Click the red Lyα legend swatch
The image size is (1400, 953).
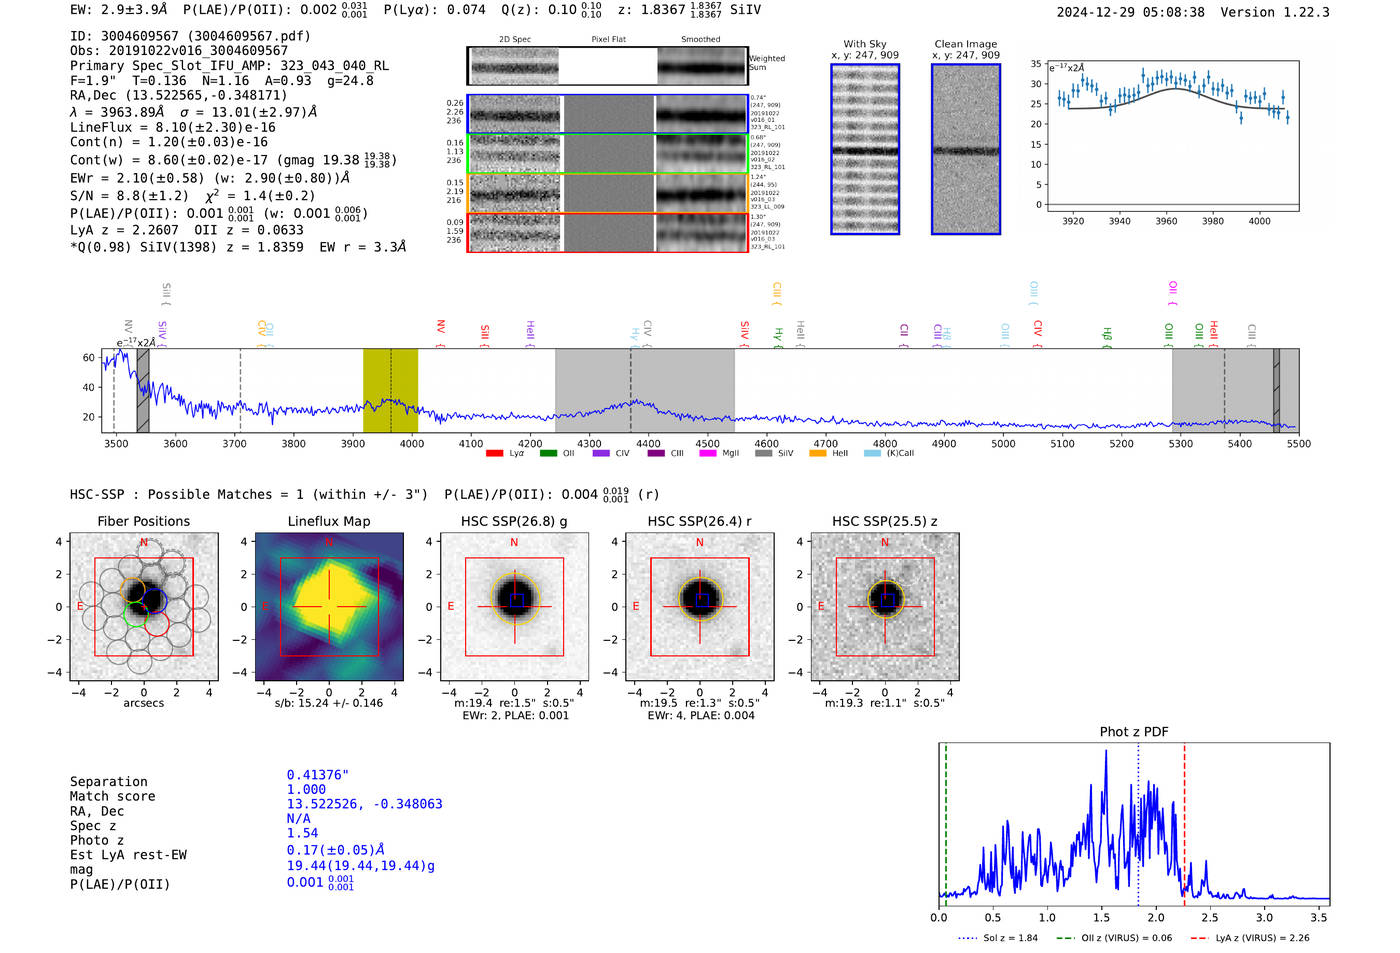pos(494,454)
